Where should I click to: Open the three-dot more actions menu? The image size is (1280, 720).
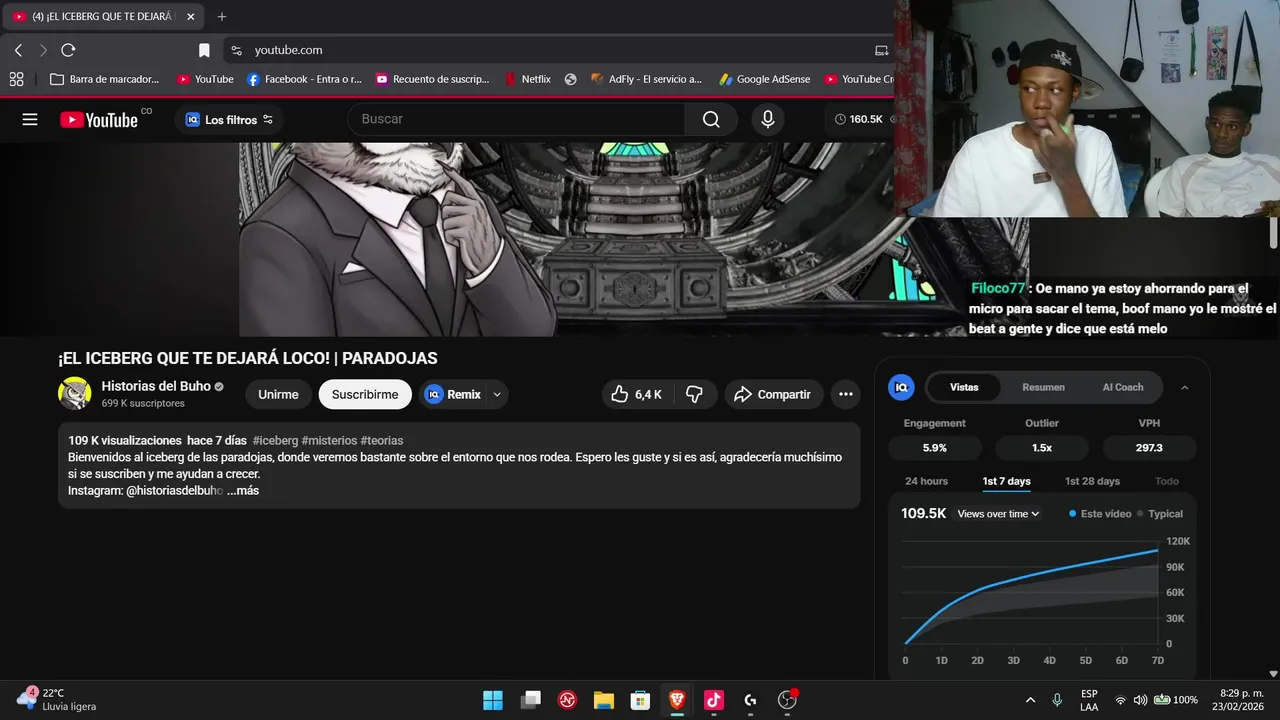[846, 394]
